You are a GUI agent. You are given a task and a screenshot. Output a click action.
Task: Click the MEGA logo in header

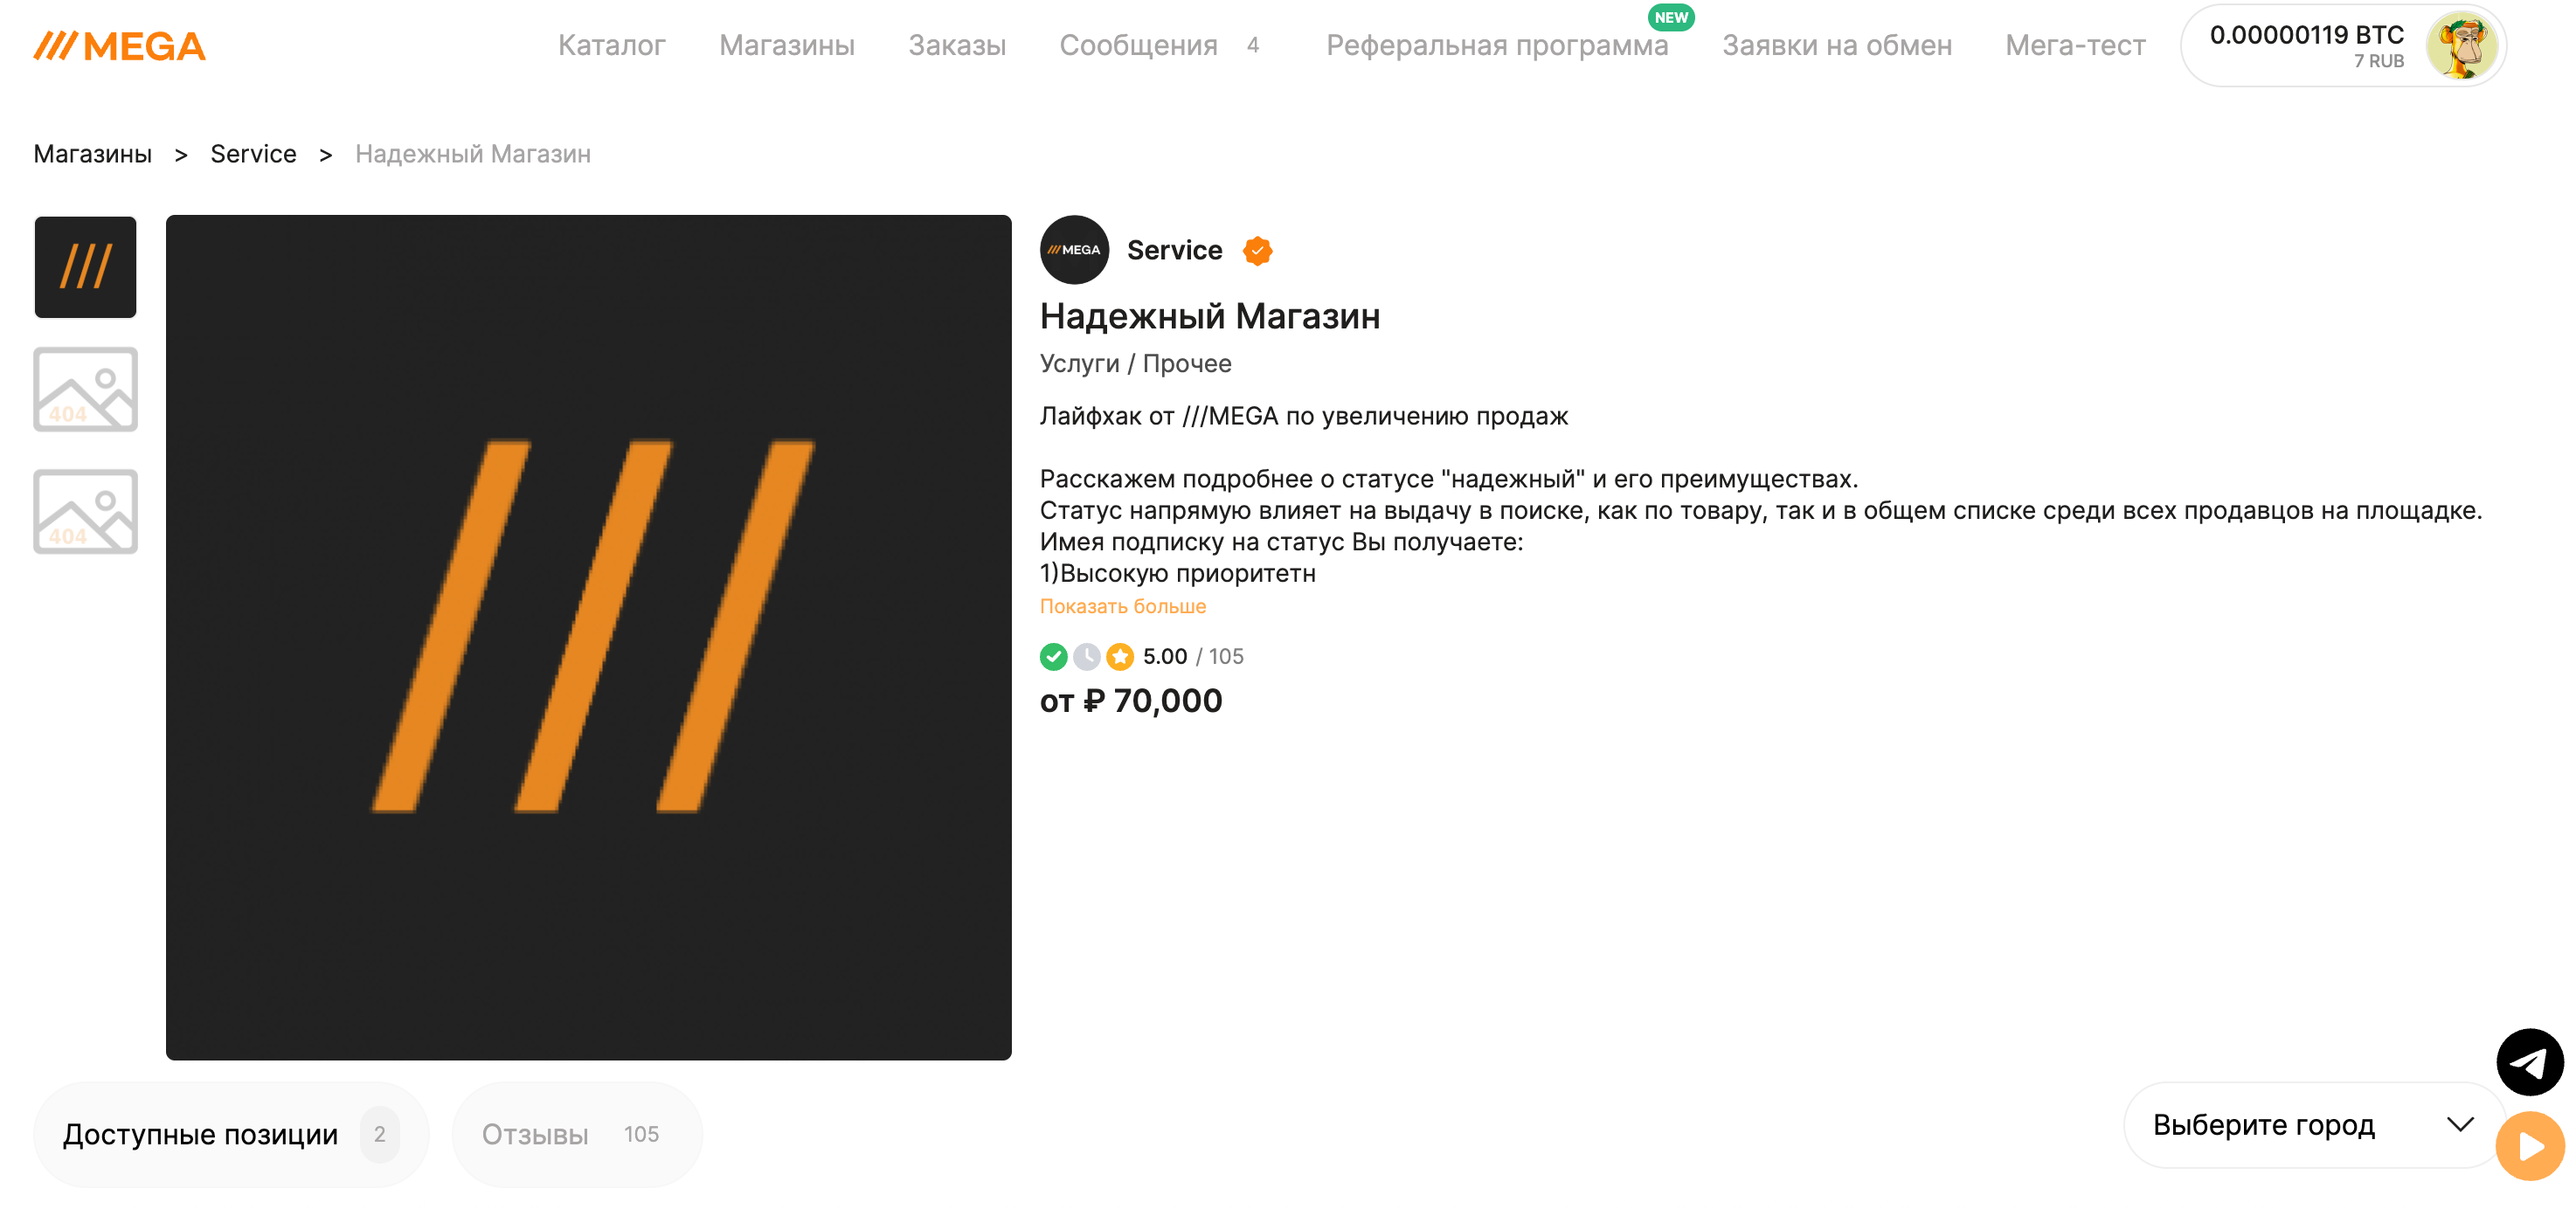119,46
